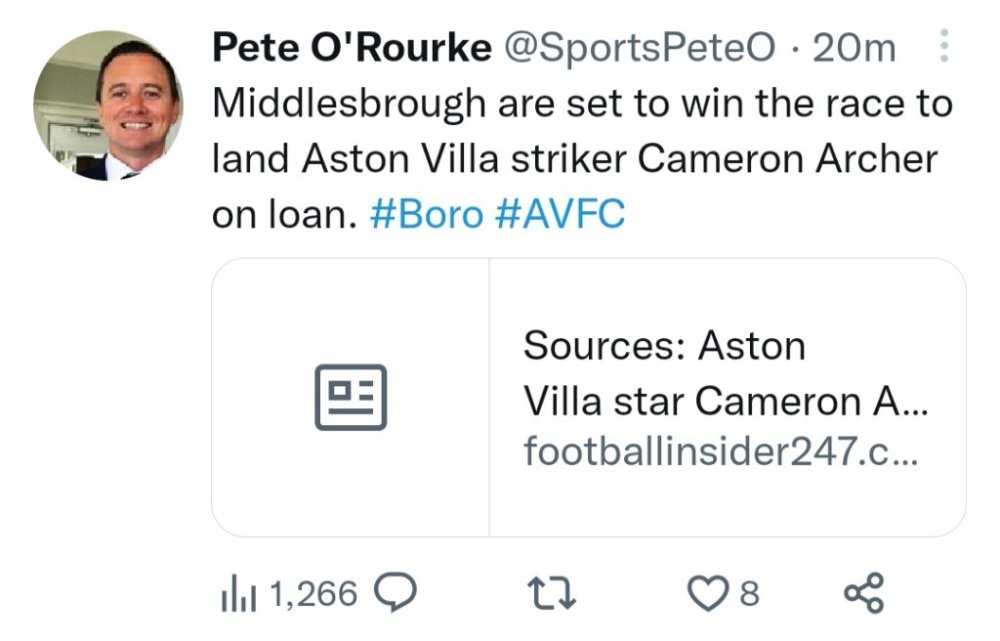Click the 1,266 view count

[313, 595]
